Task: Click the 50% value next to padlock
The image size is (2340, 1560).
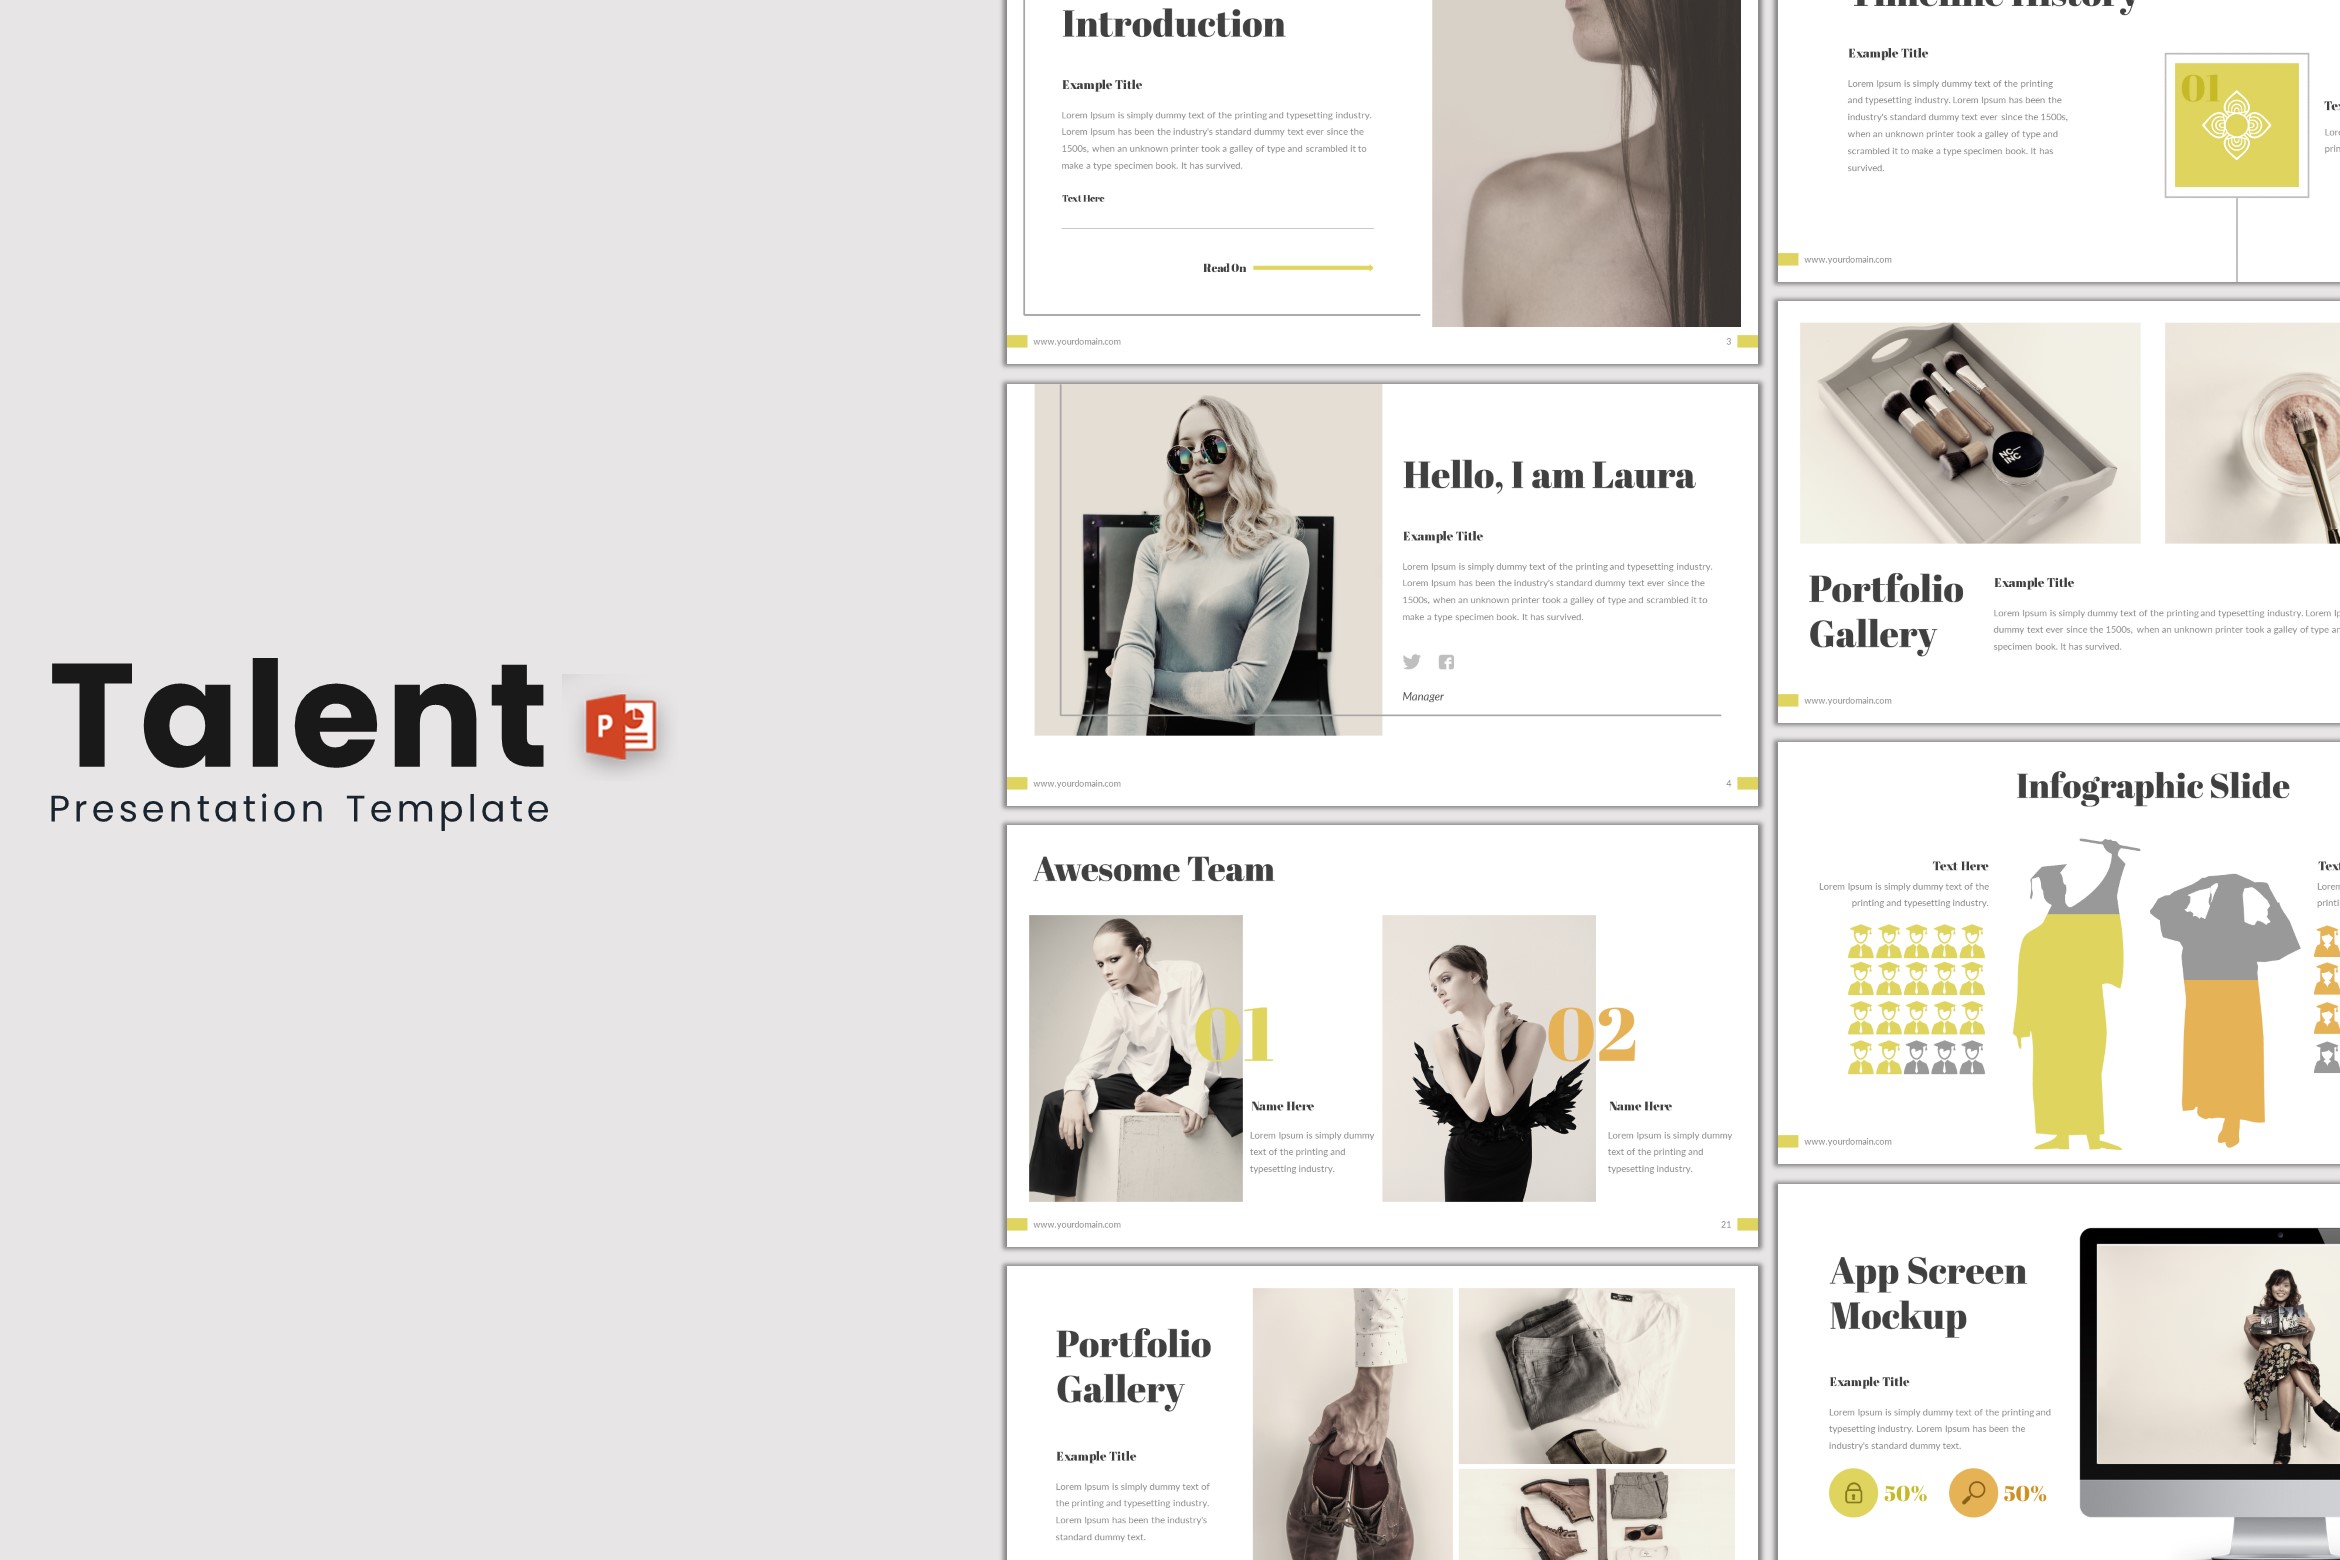Action: coord(1905,1494)
